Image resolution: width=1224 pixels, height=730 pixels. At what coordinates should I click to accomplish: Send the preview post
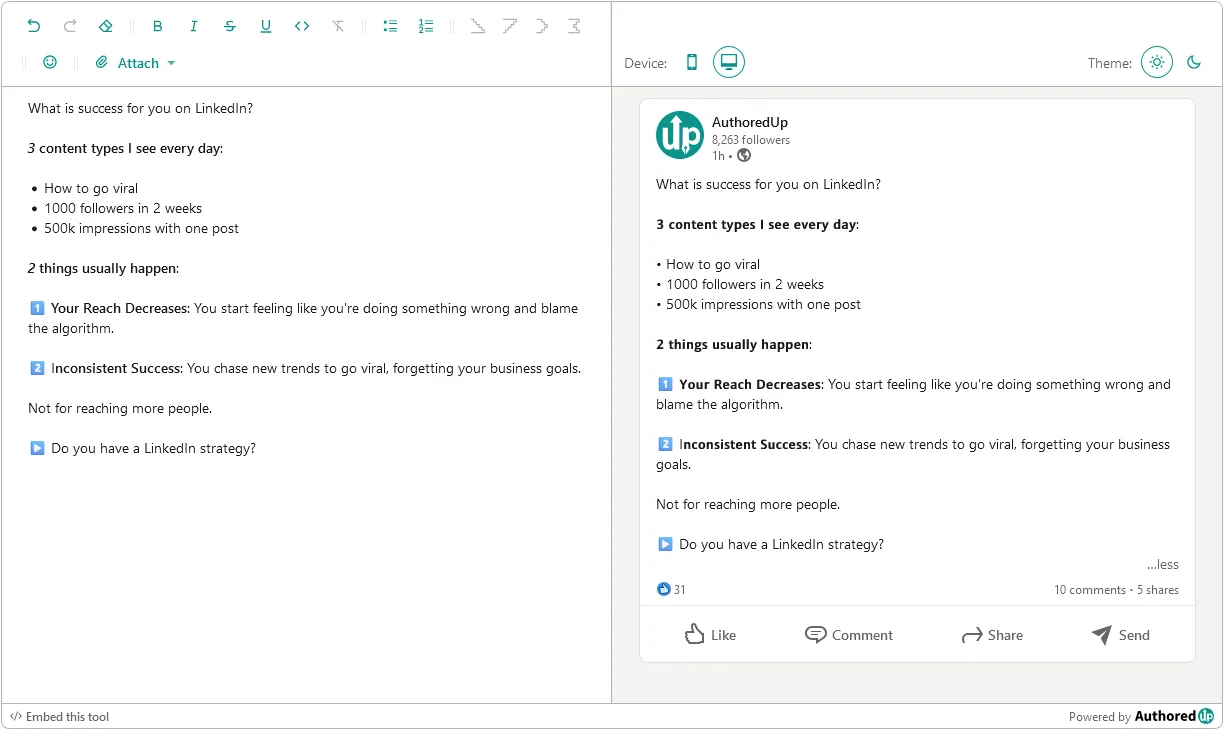[1120, 634]
